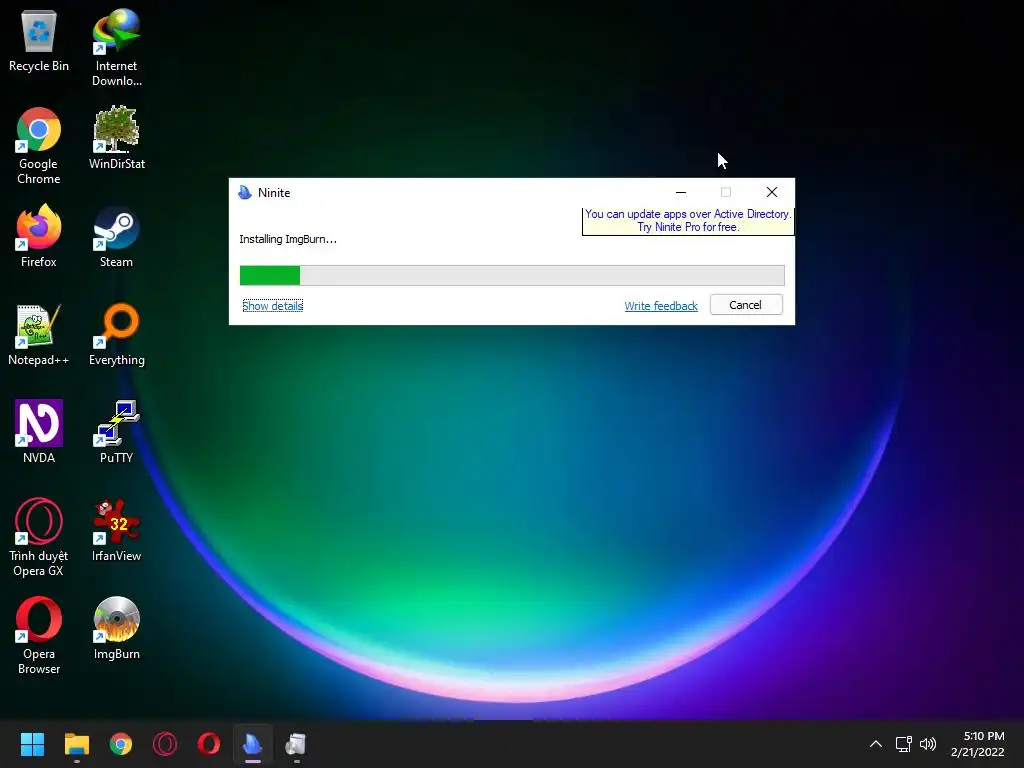The image size is (1024, 768).
Task: Select the Opera GX desktop shortcut
Action: [x=39, y=537]
